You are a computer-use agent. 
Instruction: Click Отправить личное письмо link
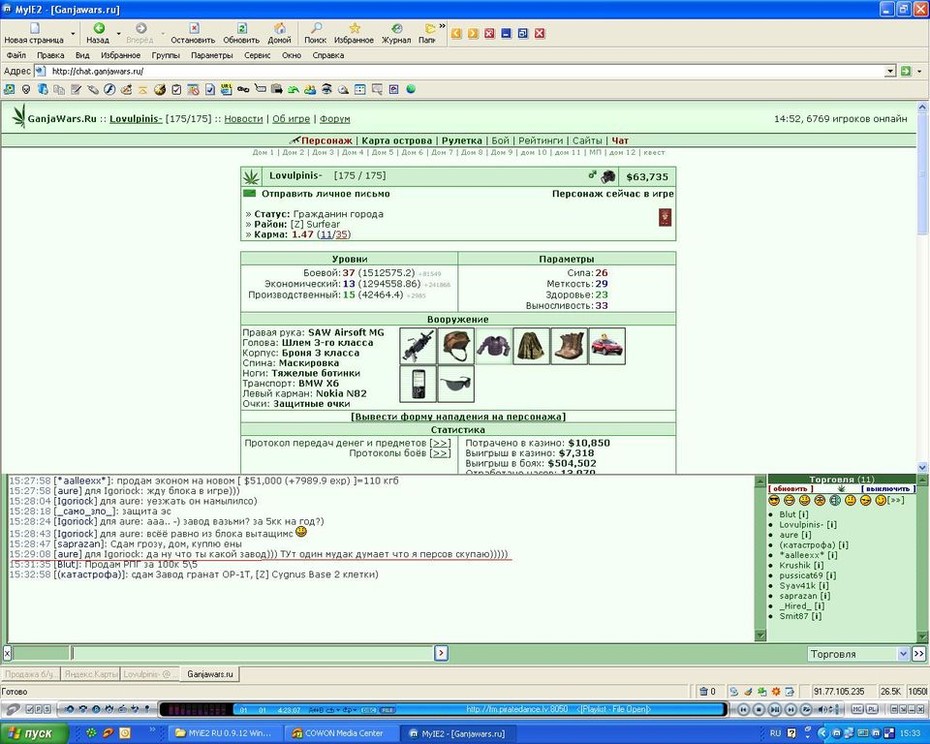[326, 194]
